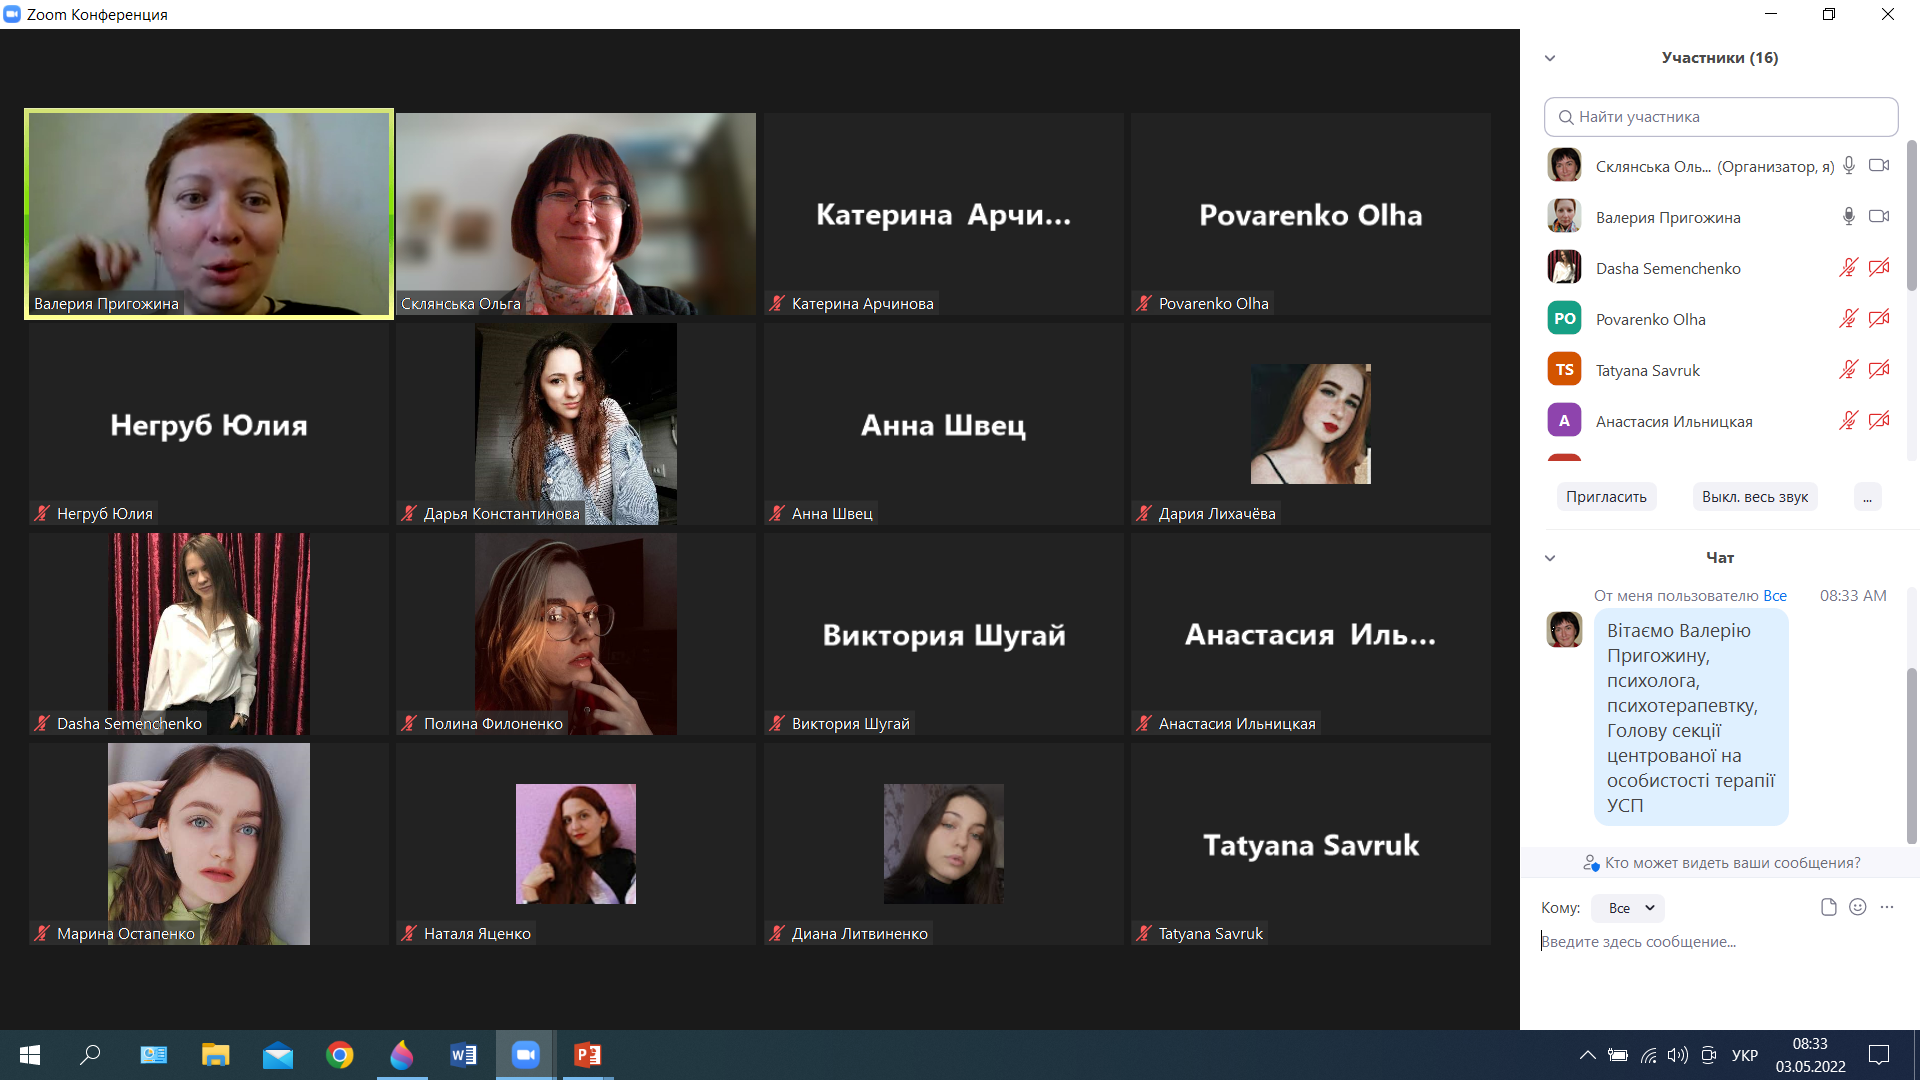Click microphone icon next to Валерия Пригожина
The image size is (1920, 1080).
coord(1849,217)
